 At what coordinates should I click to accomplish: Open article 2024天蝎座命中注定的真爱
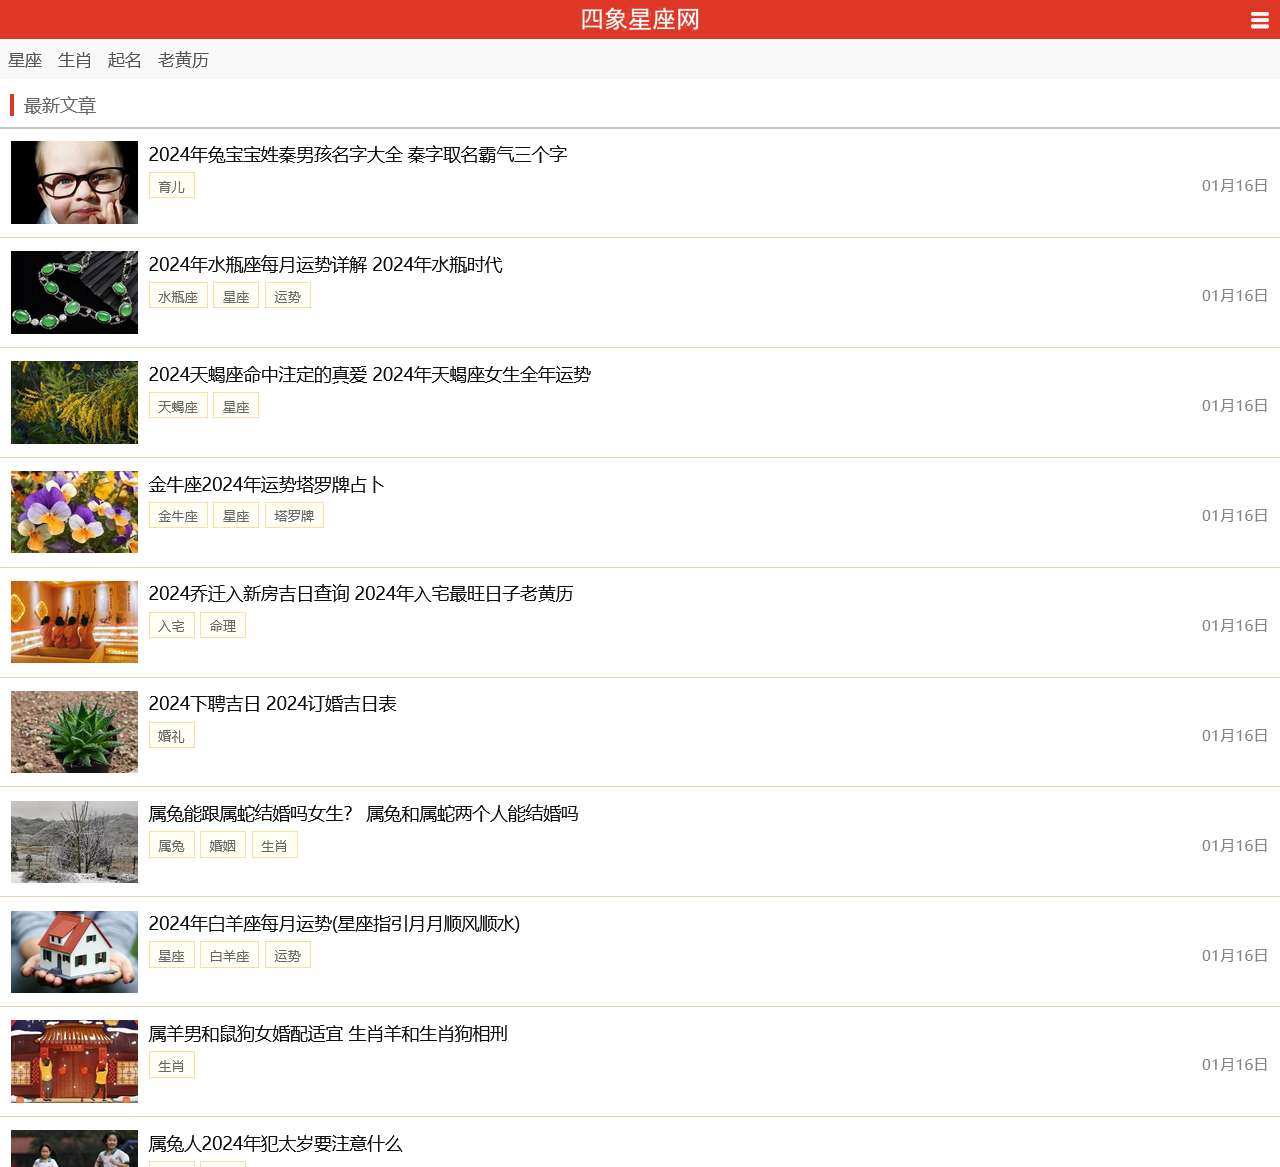pos(370,374)
